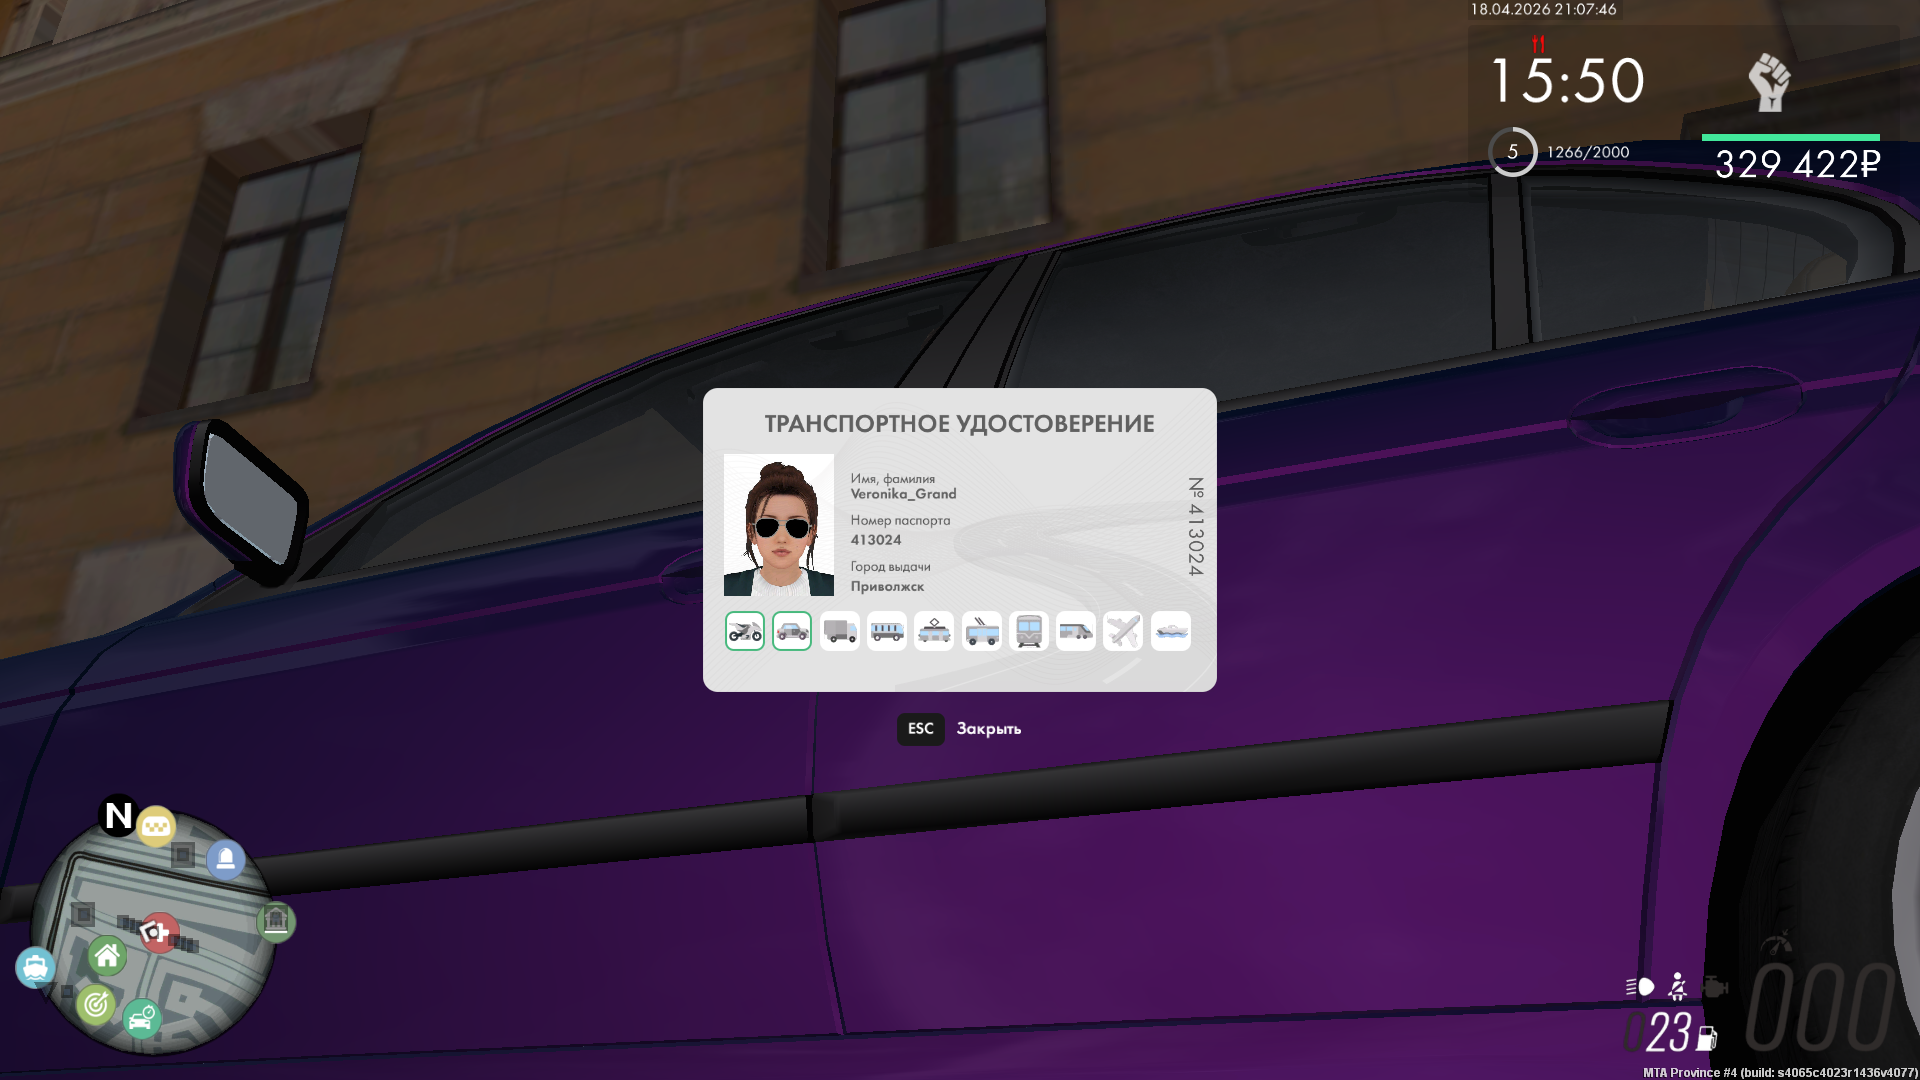Click the tram license category icon
Viewport: 1920px width, 1080px height.
pos(934,631)
